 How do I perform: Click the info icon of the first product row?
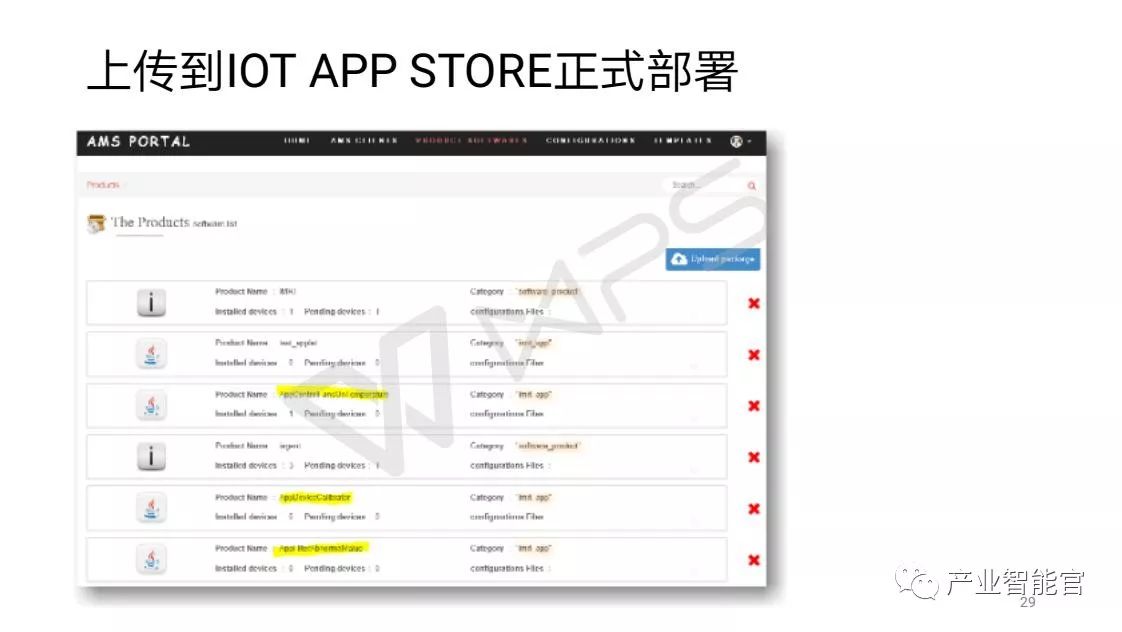pyautogui.click(x=151, y=303)
